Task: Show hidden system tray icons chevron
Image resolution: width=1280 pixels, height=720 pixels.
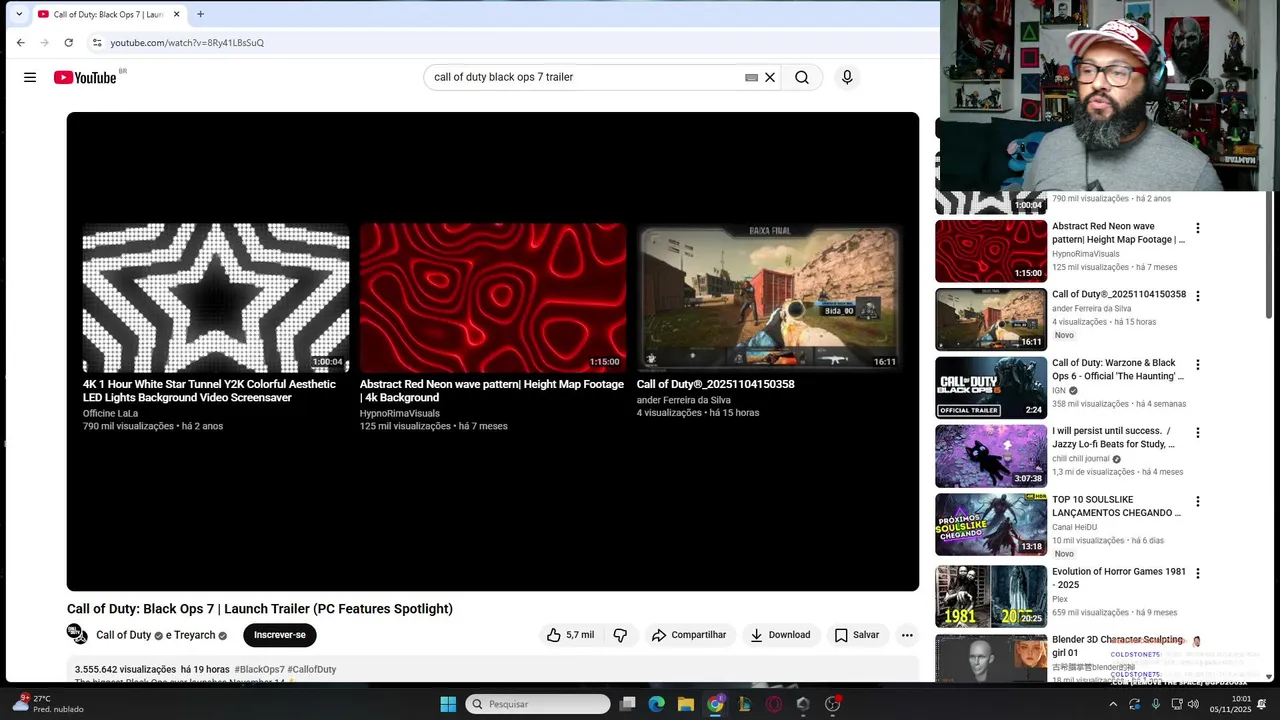Action: pos(1112,704)
